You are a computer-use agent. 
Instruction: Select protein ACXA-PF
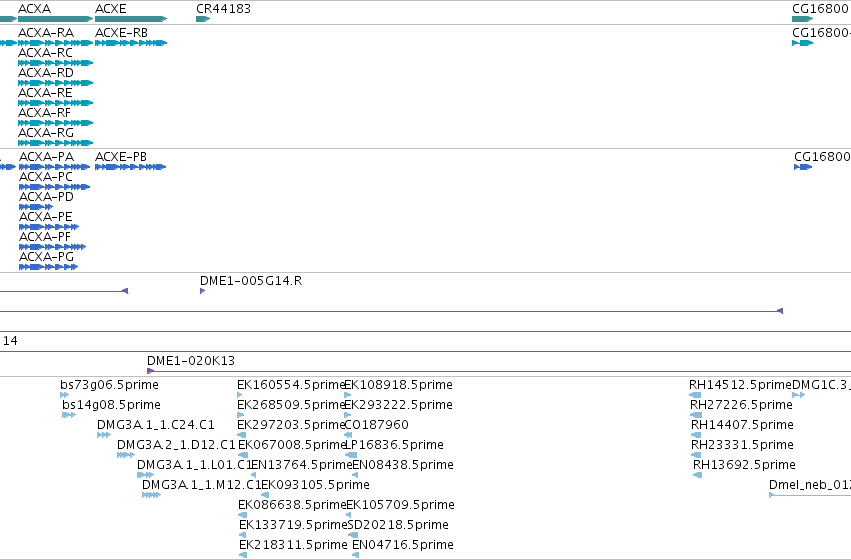click(52, 247)
